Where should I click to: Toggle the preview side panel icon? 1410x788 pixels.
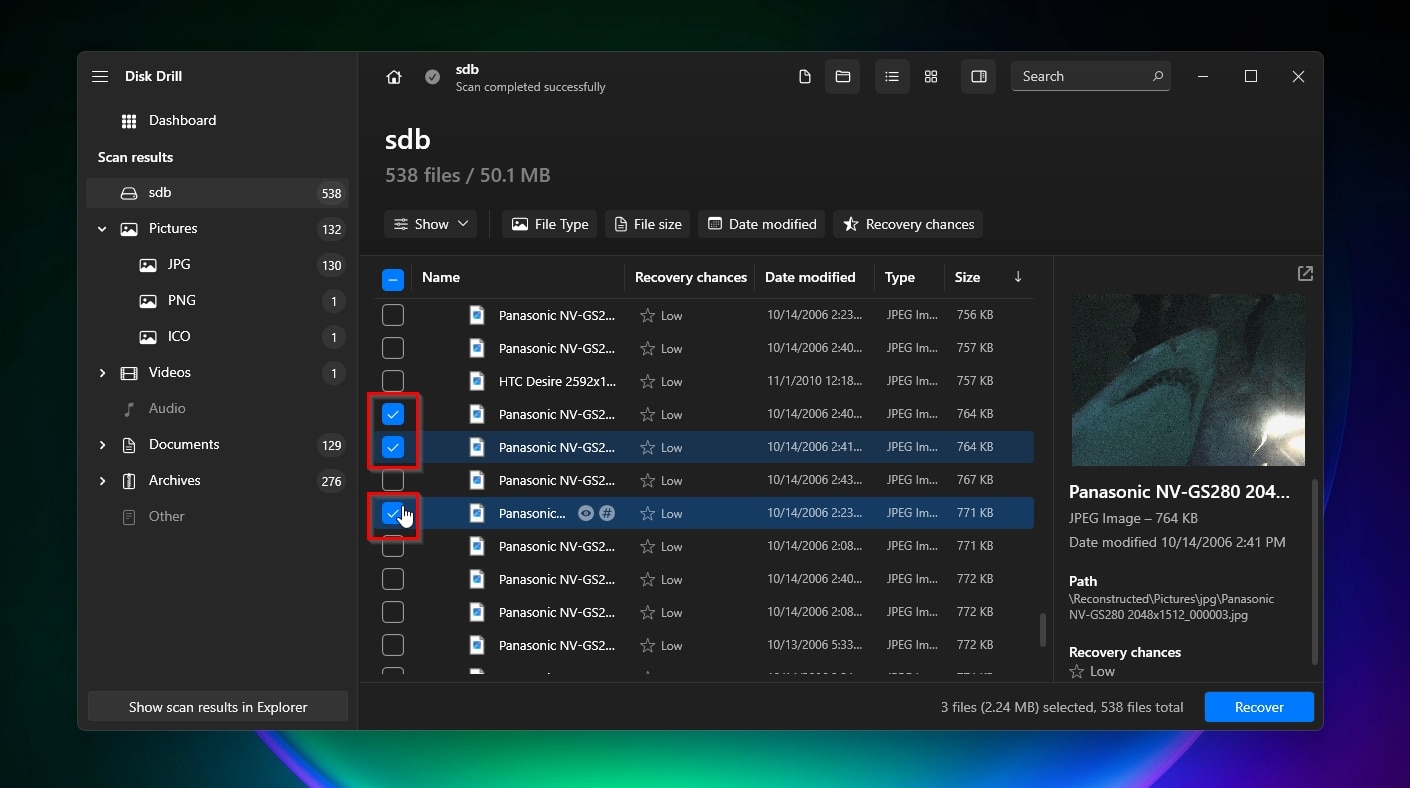pyautogui.click(x=979, y=77)
